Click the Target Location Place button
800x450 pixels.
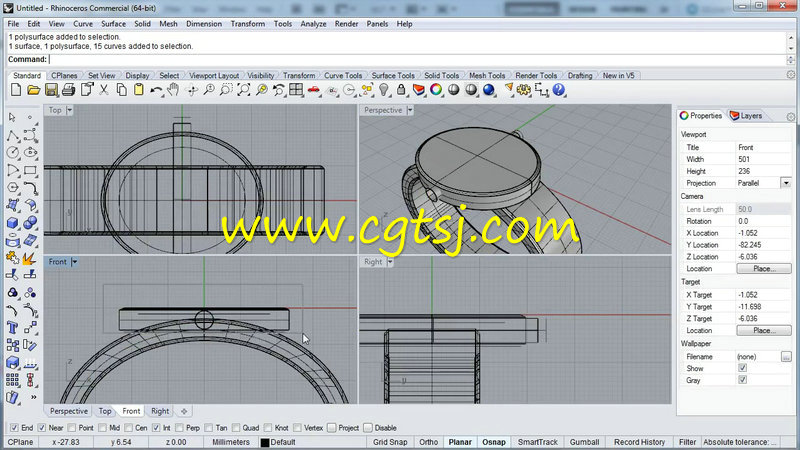click(764, 330)
